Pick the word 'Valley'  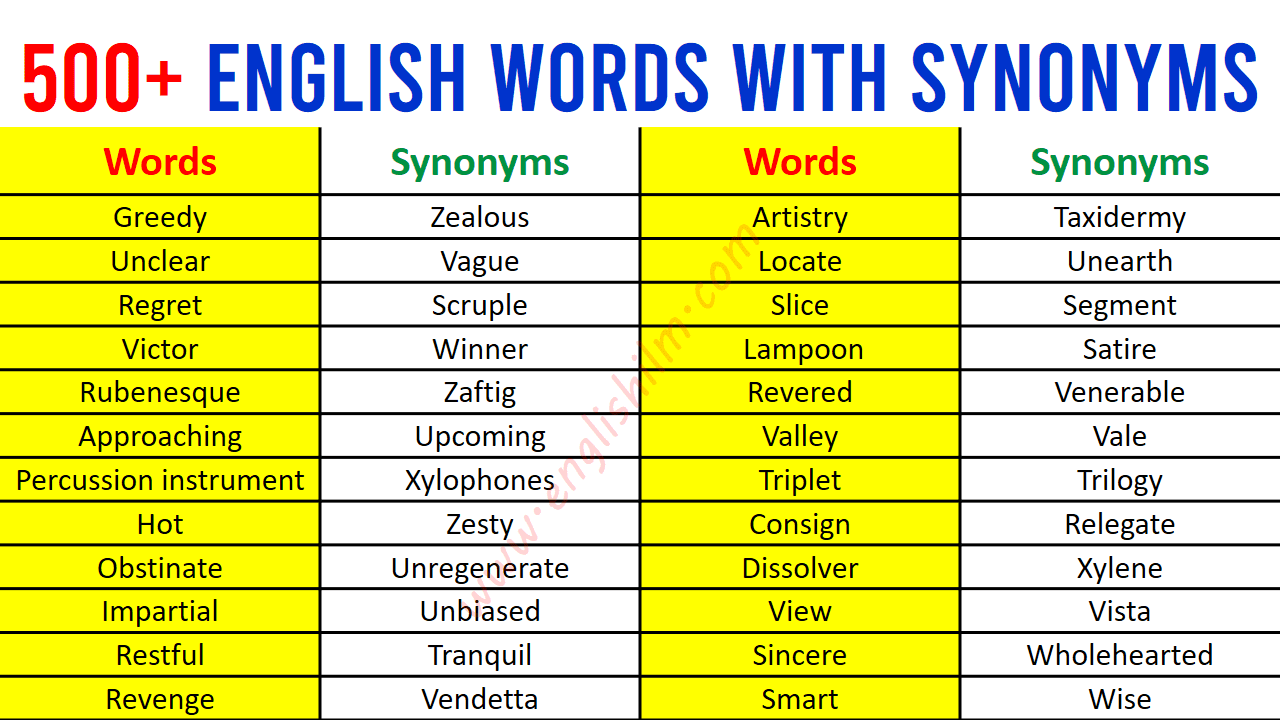(x=800, y=437)
